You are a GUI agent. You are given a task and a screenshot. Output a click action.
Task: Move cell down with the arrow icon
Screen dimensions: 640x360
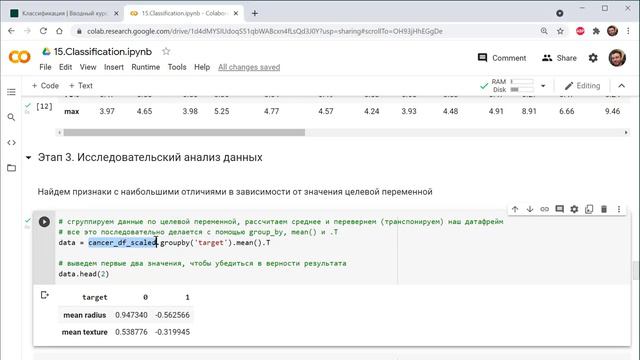click(530, 209)
